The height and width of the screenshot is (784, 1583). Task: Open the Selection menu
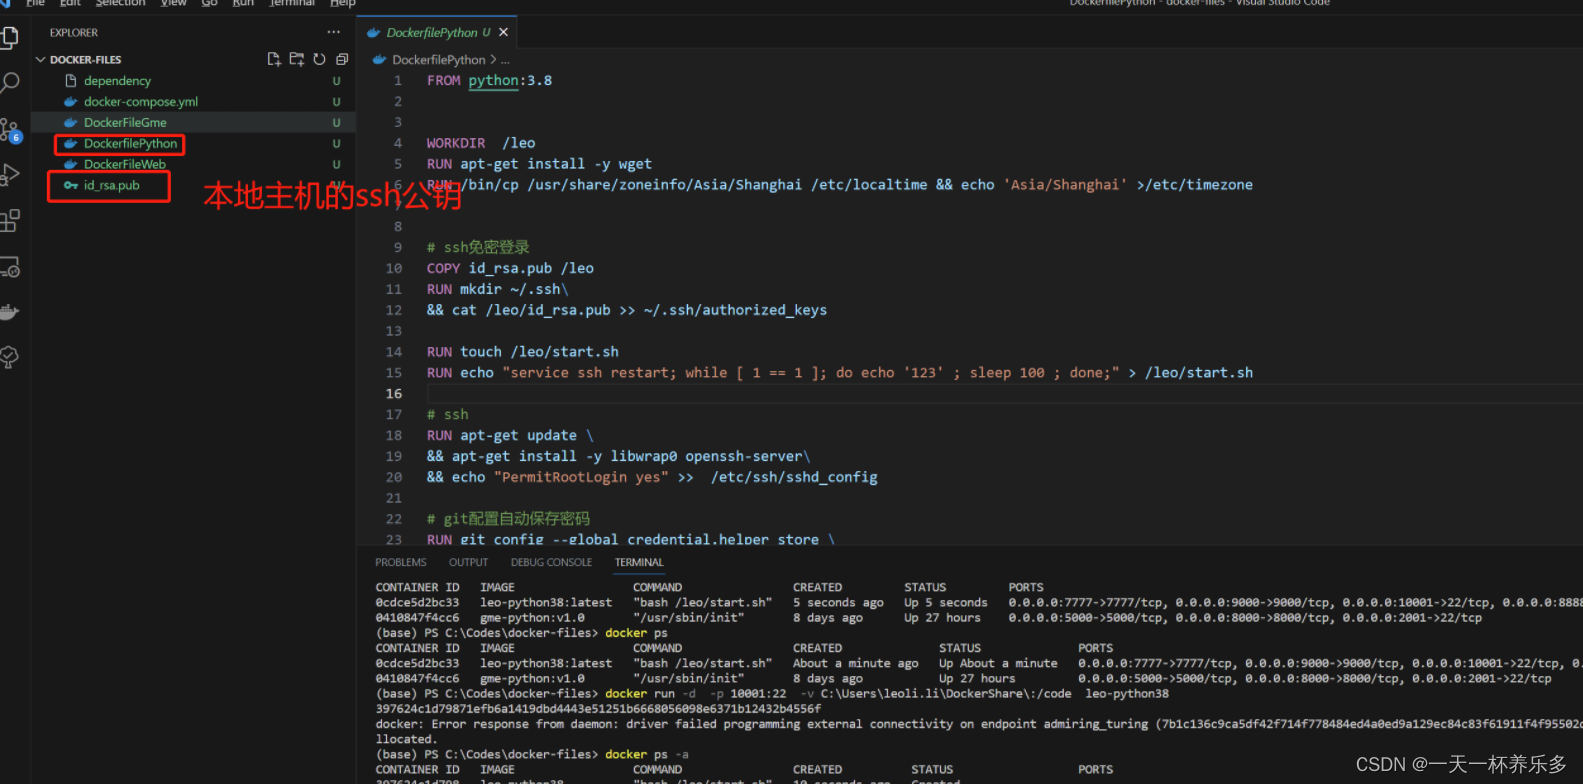[120, 3]
